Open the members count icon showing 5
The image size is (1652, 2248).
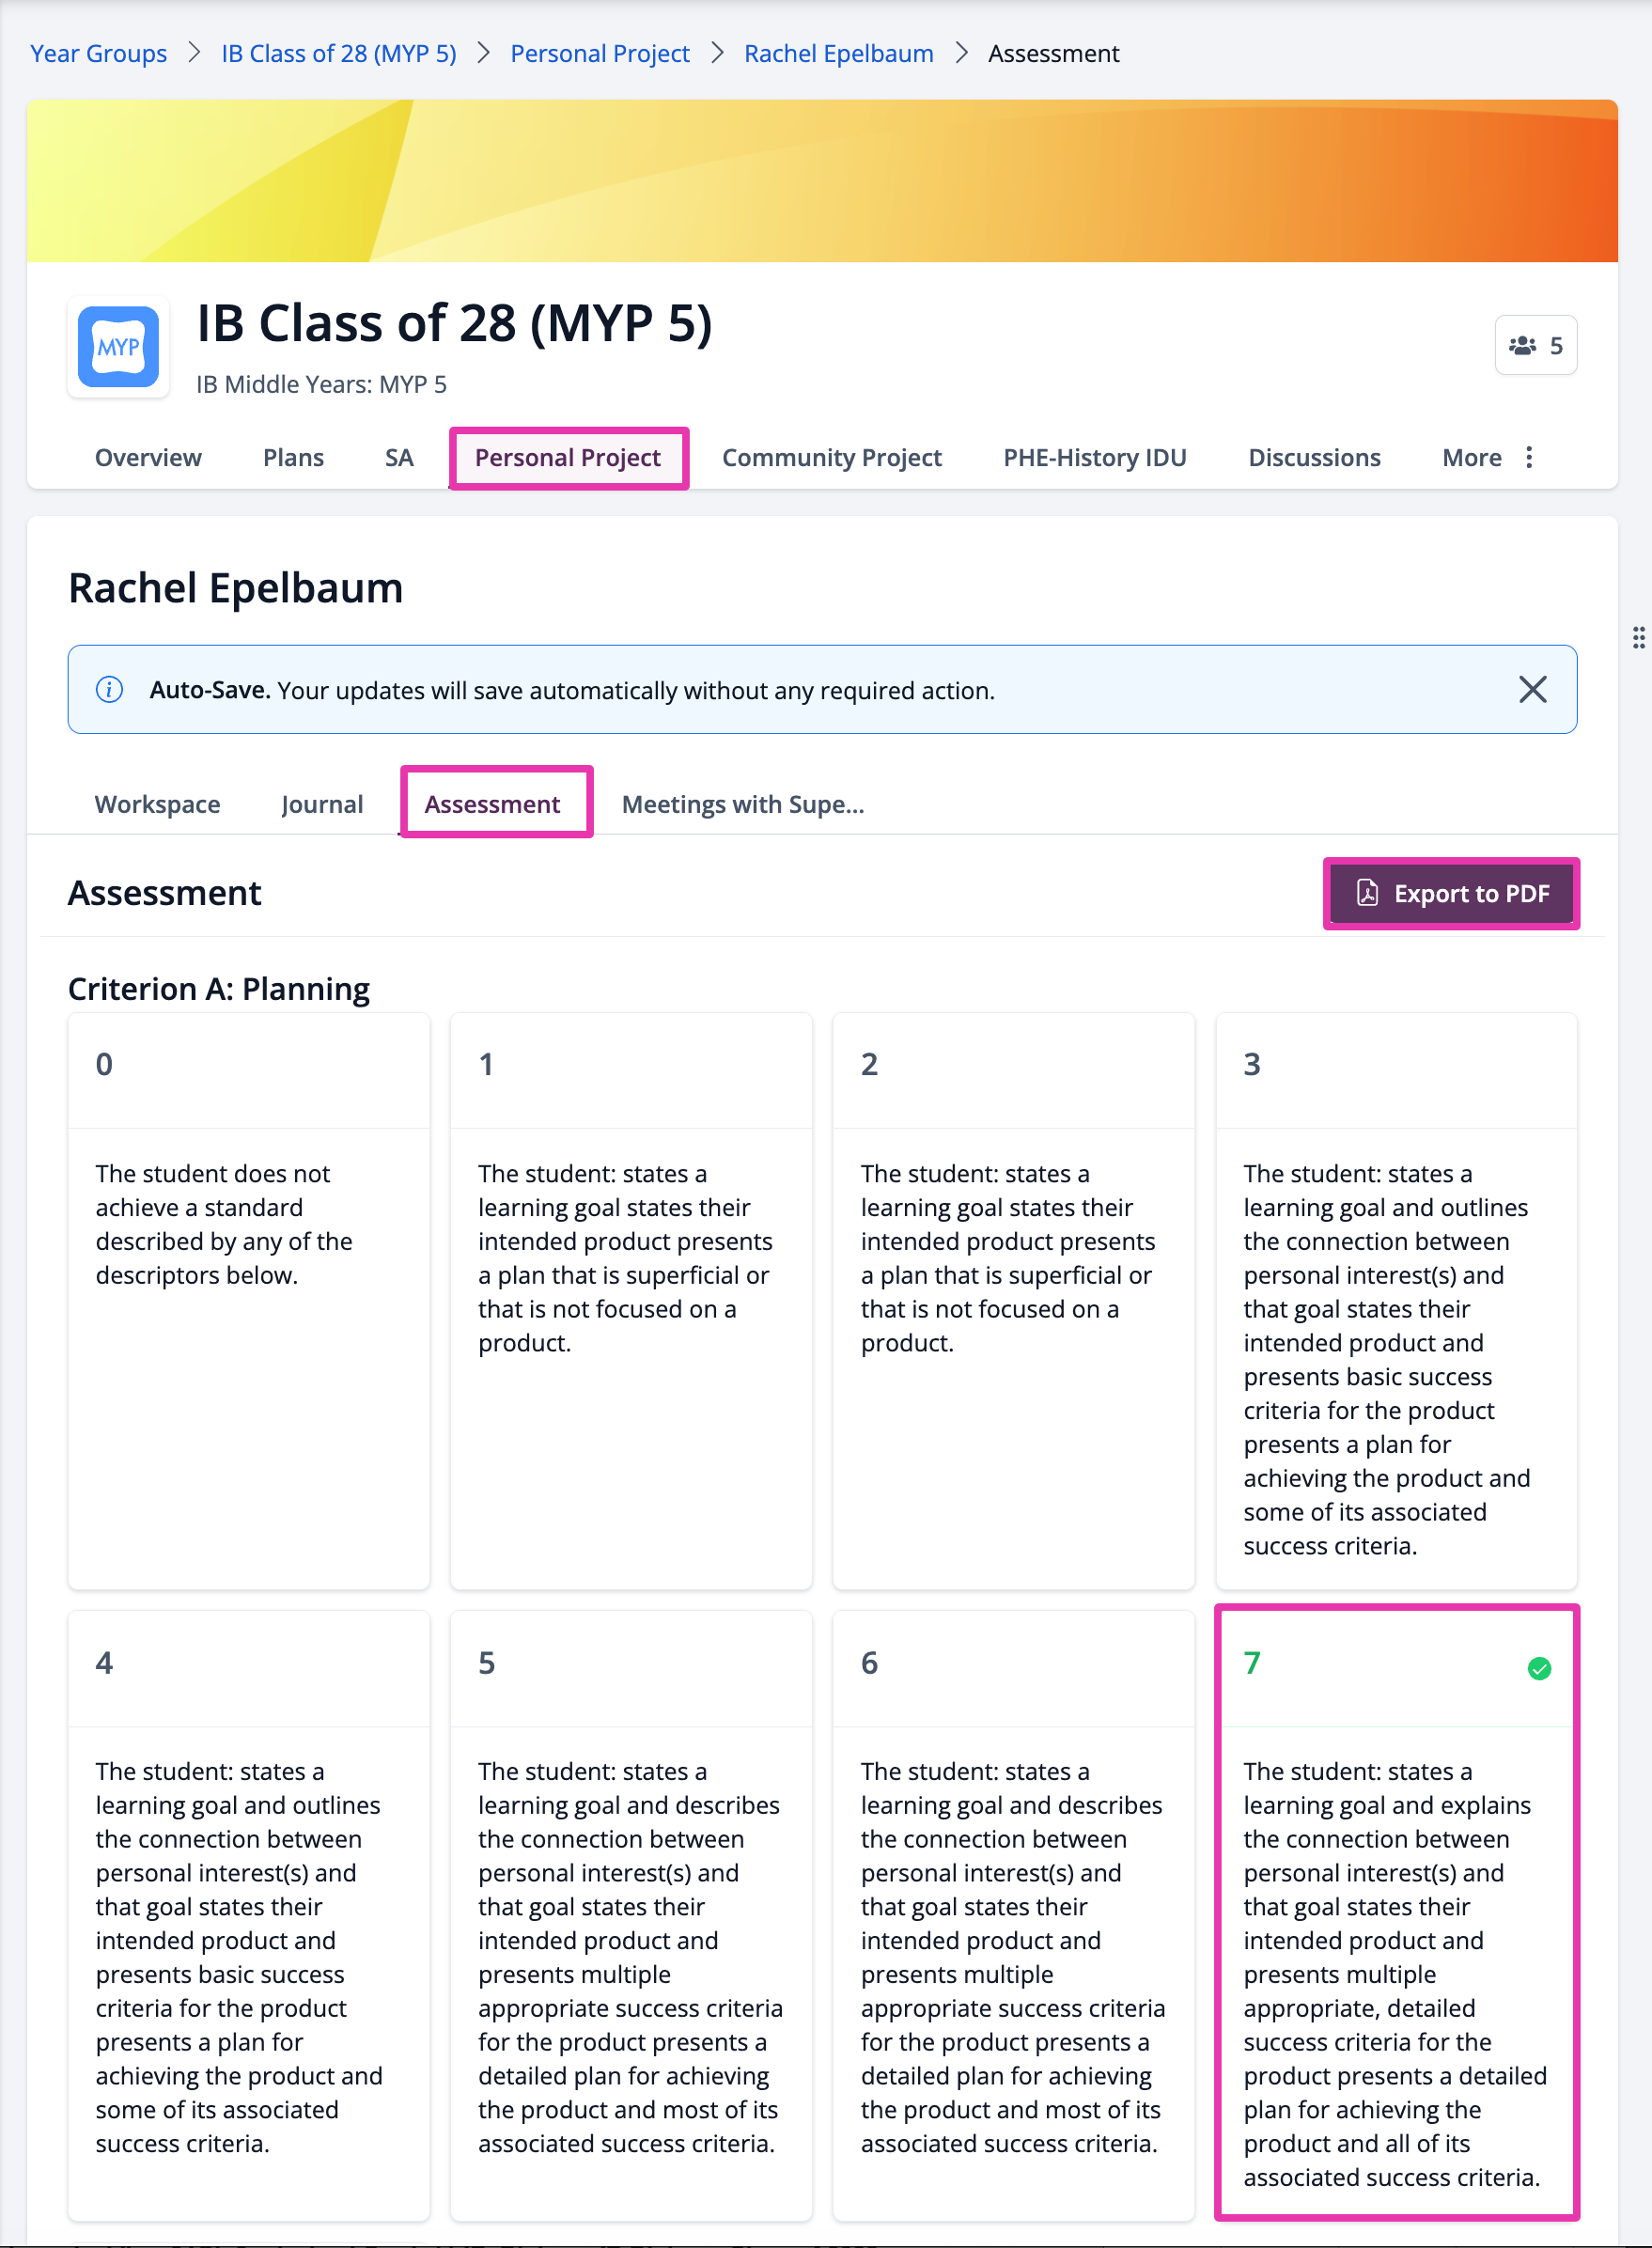coord(1535,346)
